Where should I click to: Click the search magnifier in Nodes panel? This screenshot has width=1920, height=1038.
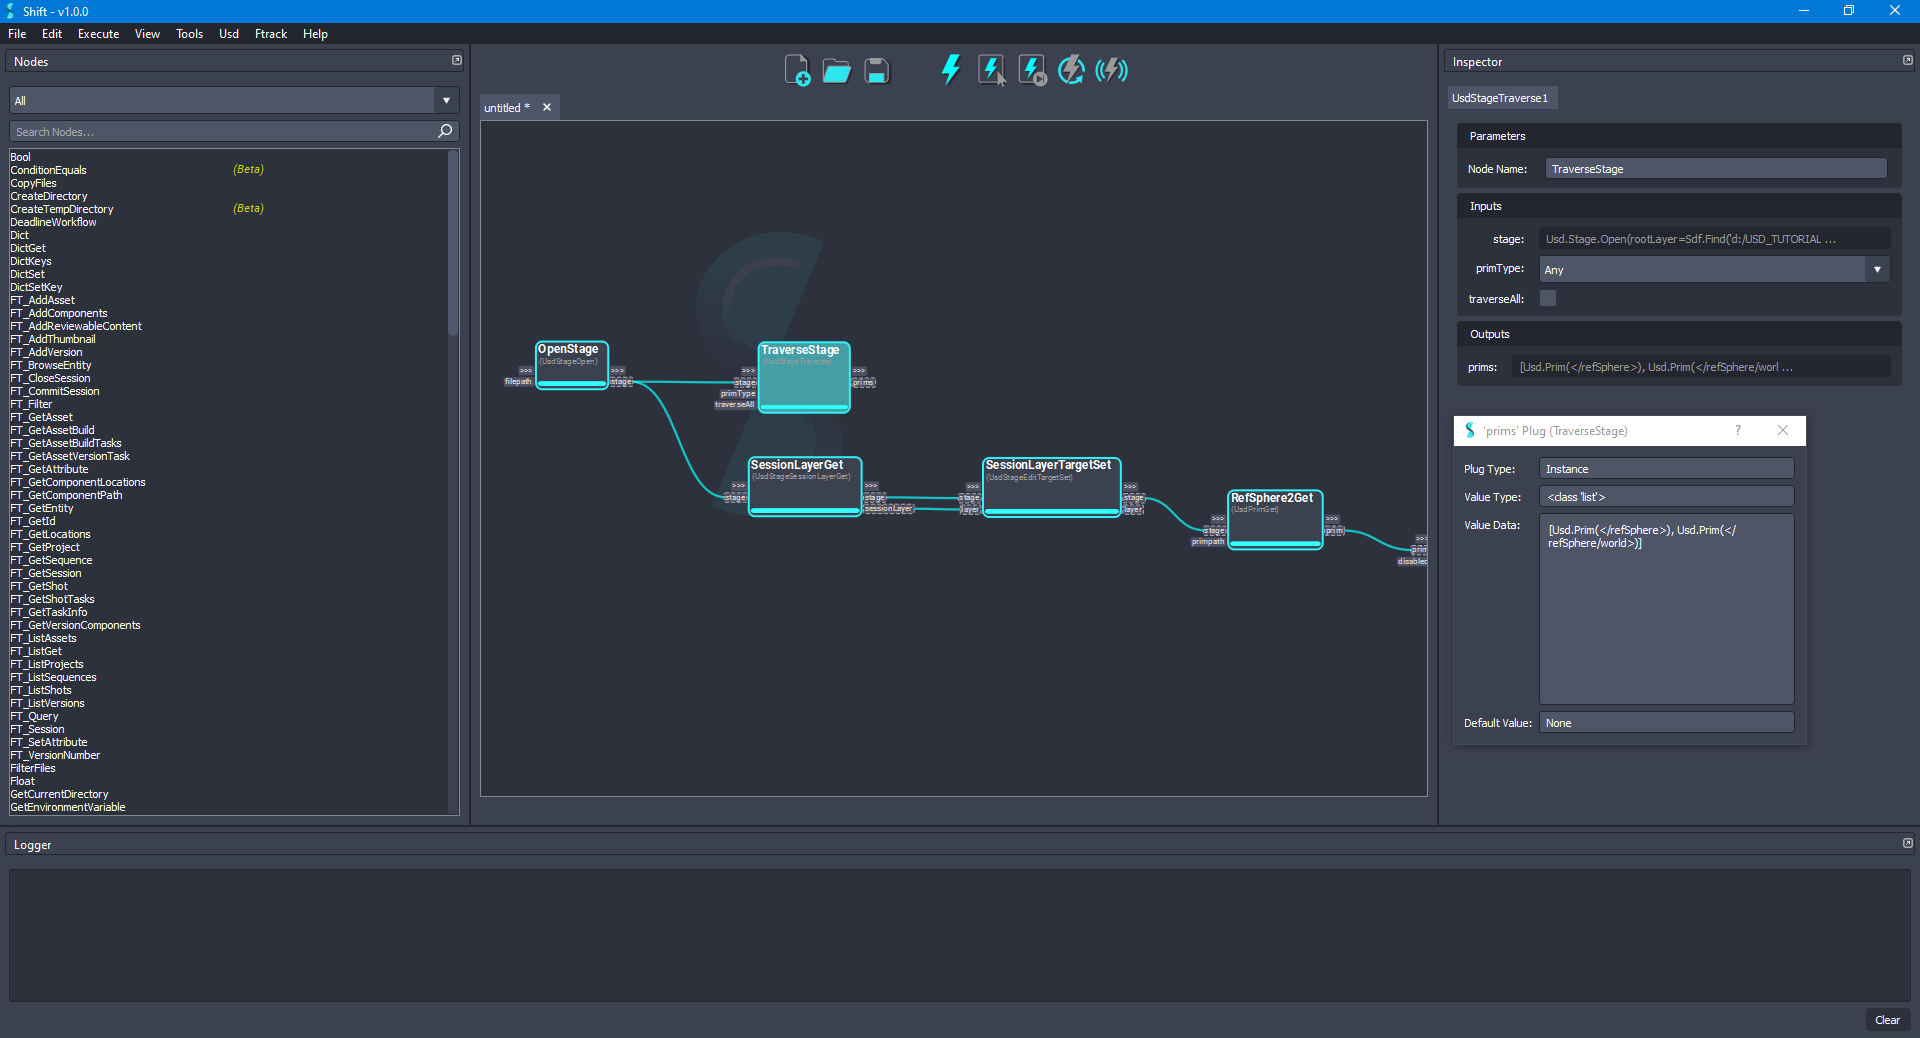(445, 131)
